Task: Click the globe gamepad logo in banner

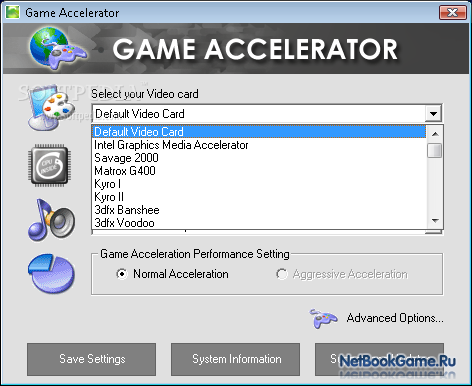Action: pos(58,49)
